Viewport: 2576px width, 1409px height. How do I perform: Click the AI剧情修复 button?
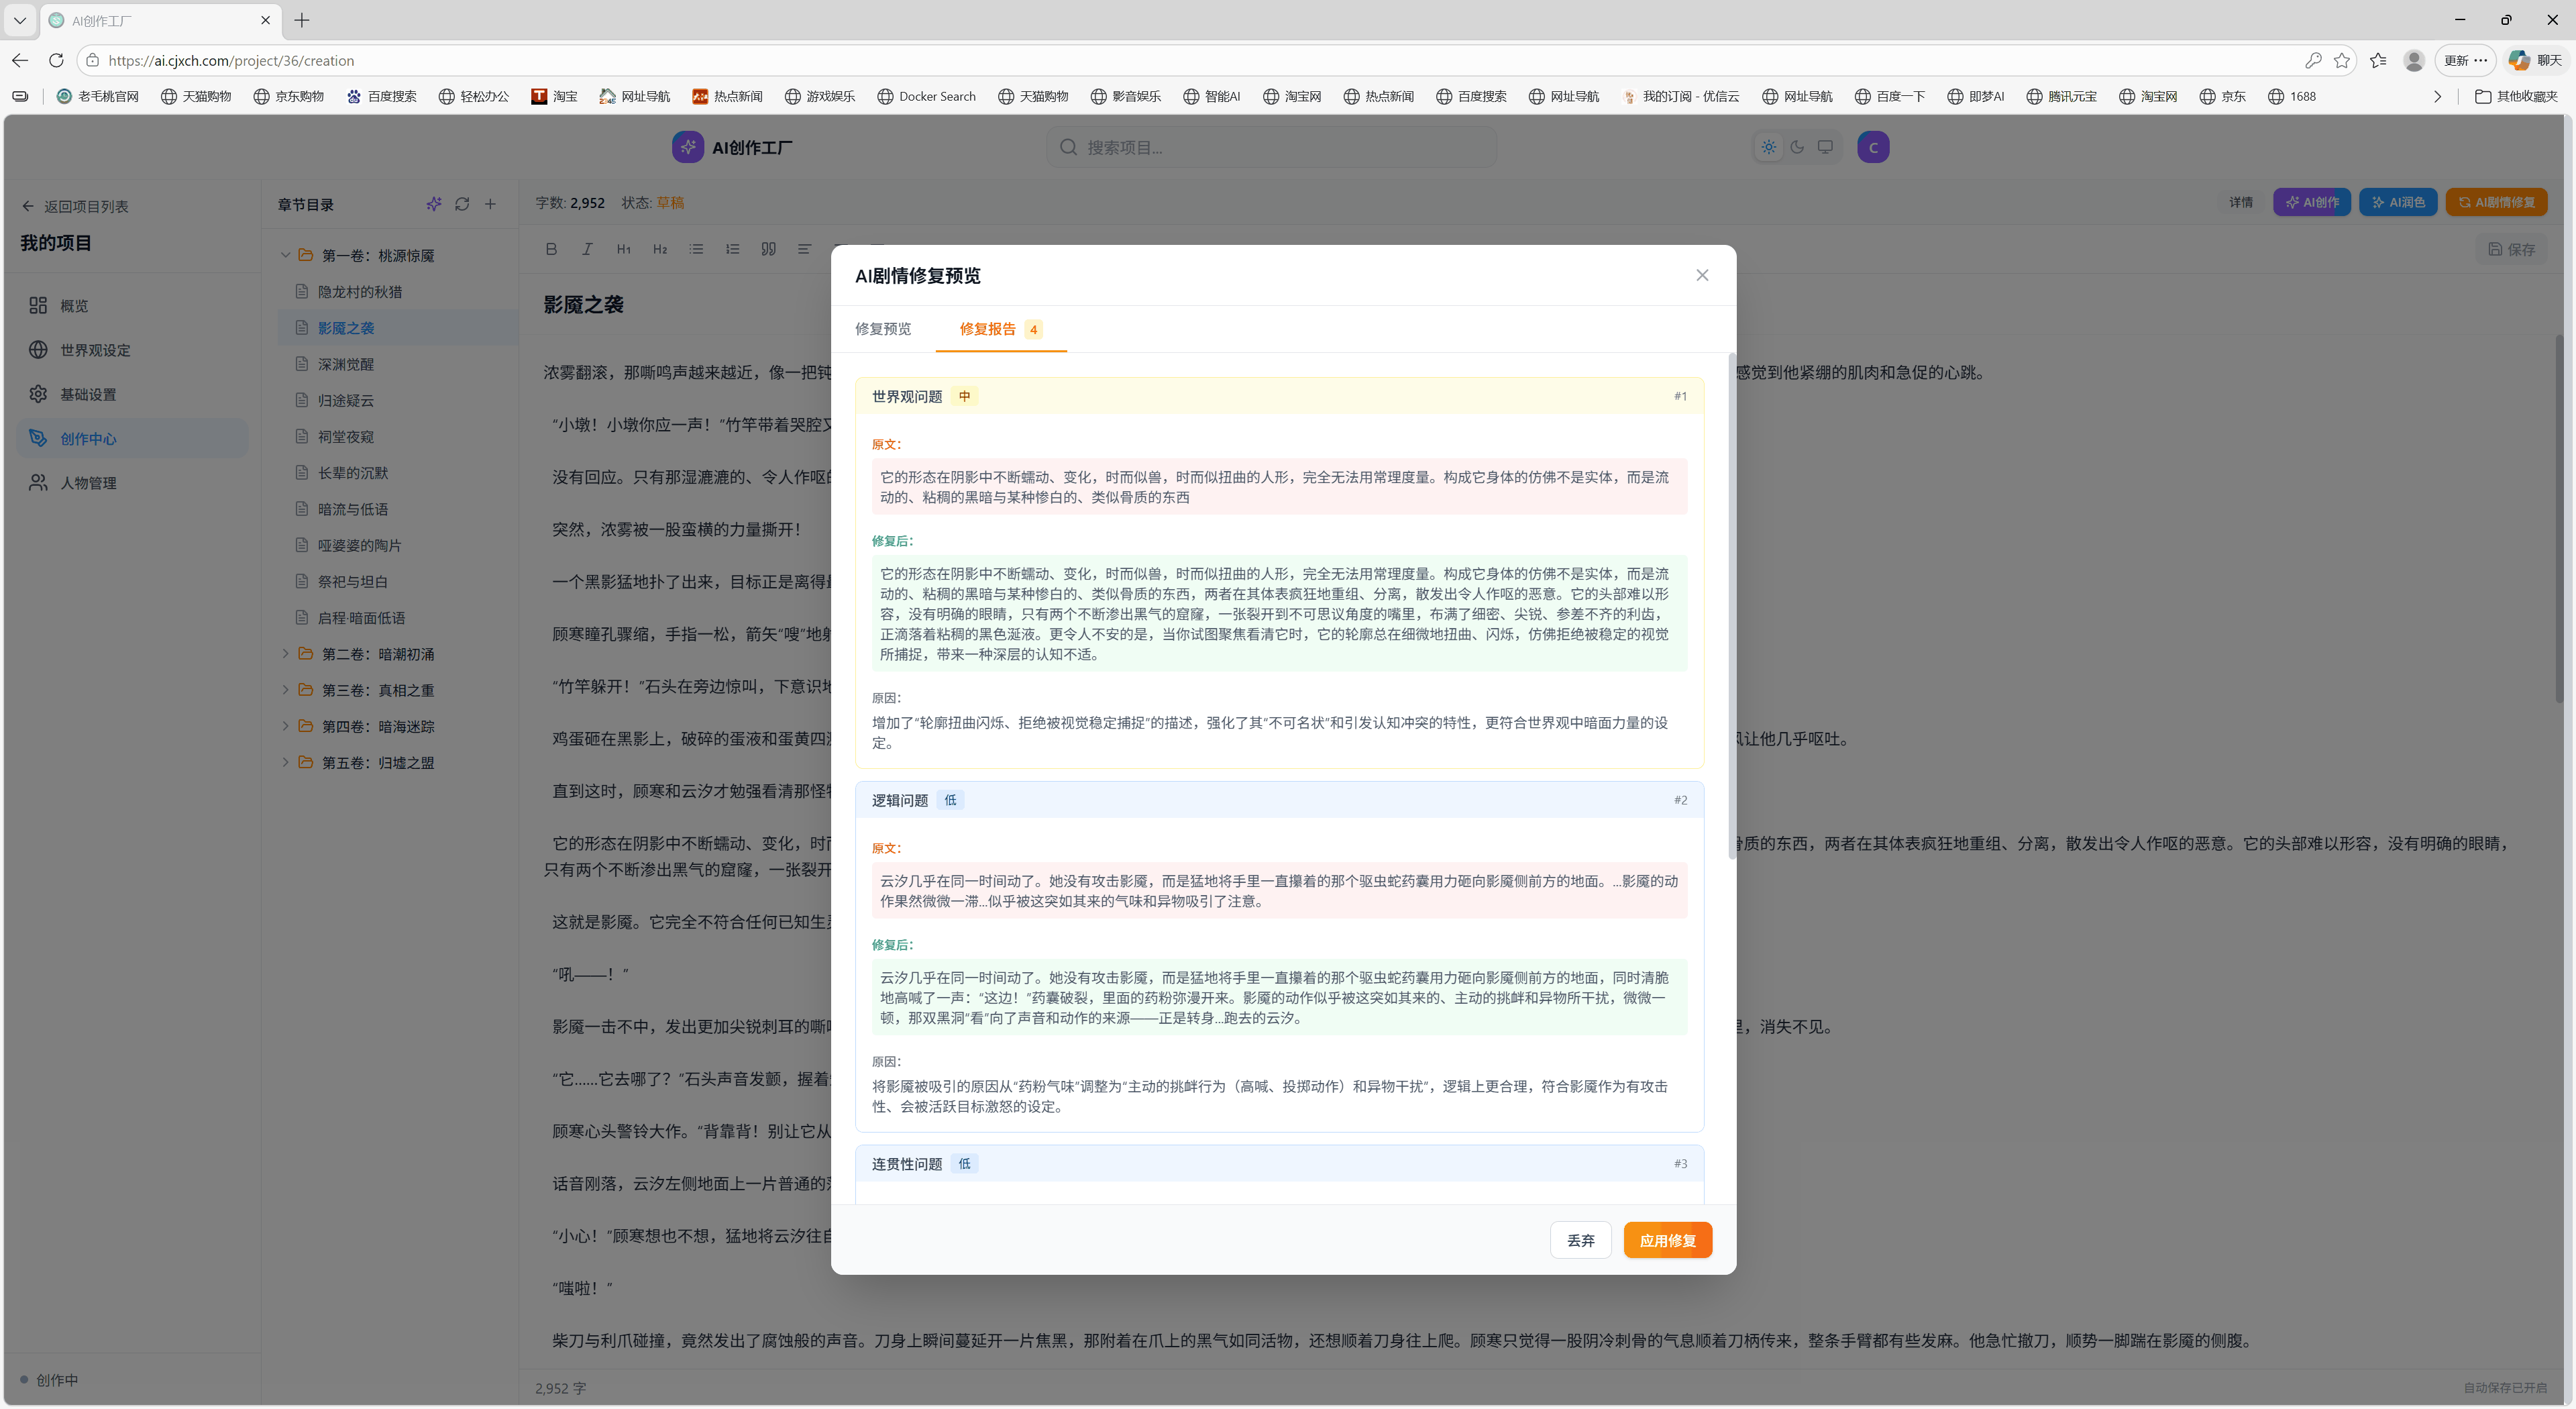click(2496, 202)
